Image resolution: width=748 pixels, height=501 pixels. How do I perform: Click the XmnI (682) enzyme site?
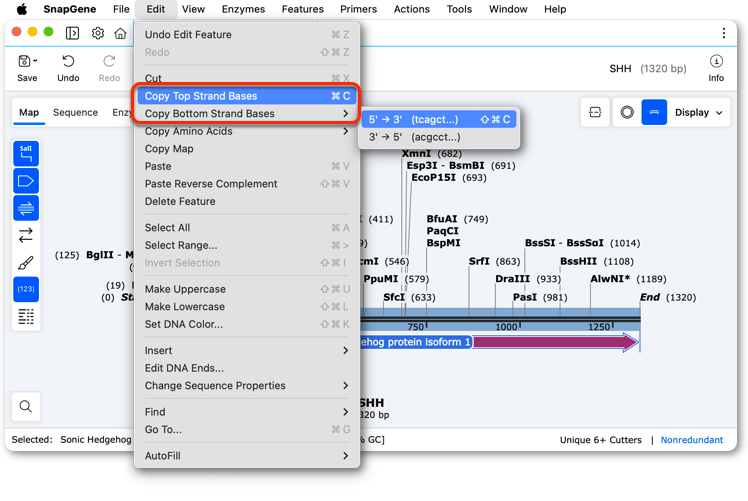(x=432, y=154)
